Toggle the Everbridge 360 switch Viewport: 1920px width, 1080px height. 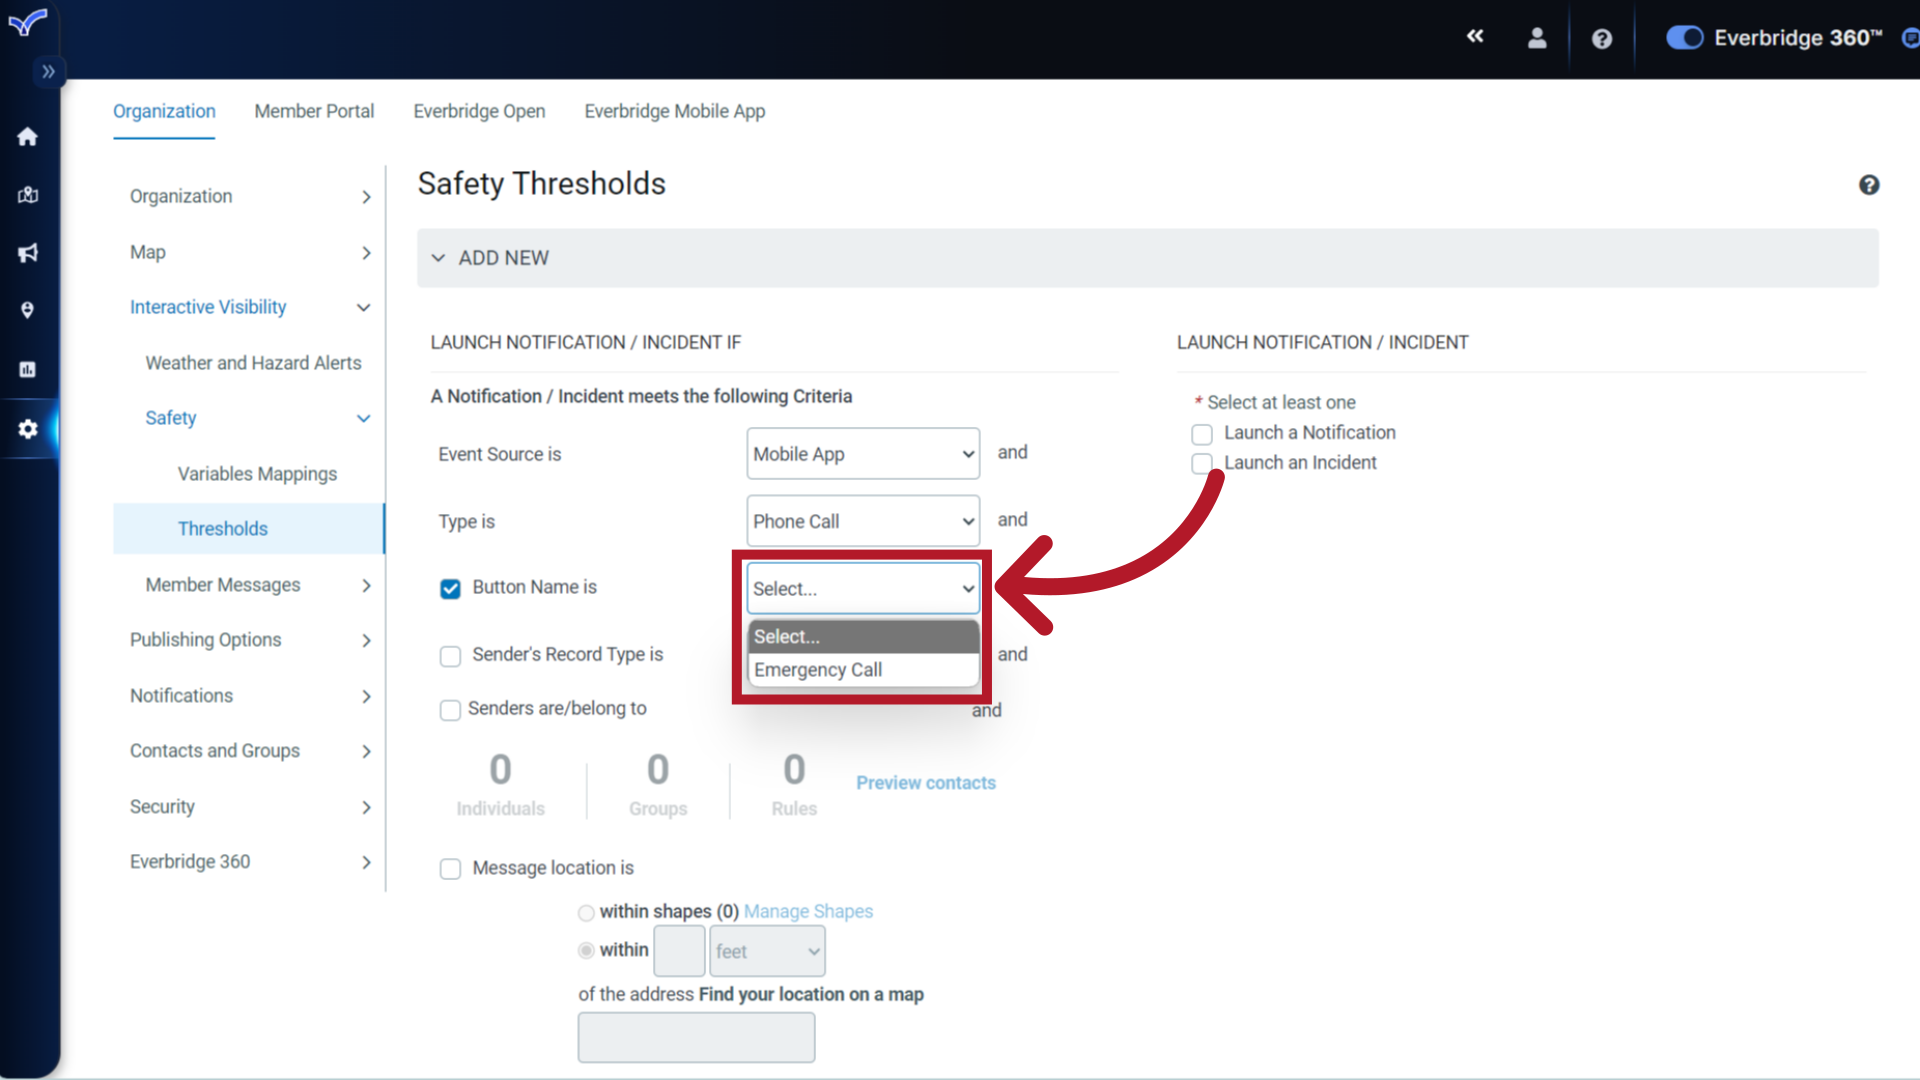coord(1685,38)
